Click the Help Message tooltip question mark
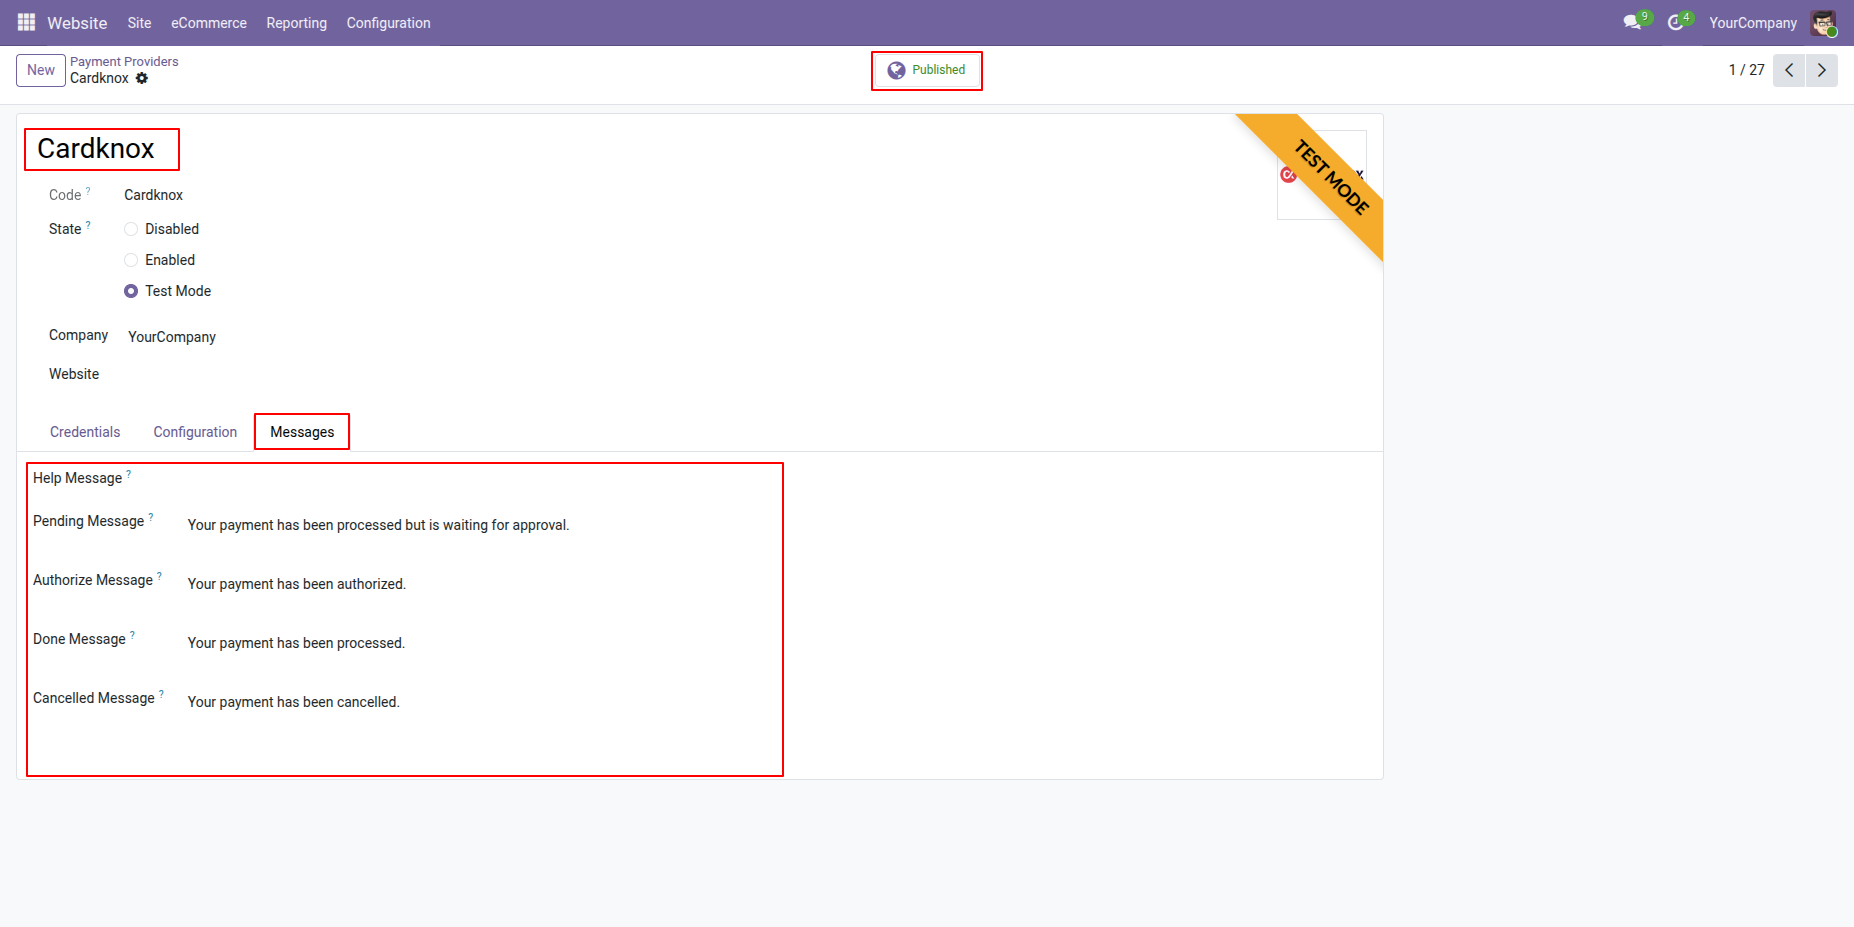This screenshot has width=1854, height=927. 129,474
